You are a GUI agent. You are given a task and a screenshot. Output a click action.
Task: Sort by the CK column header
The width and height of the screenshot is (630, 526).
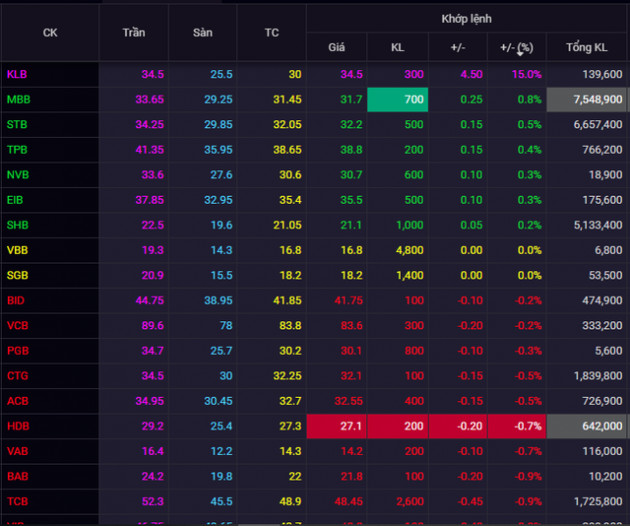[50, 33]
